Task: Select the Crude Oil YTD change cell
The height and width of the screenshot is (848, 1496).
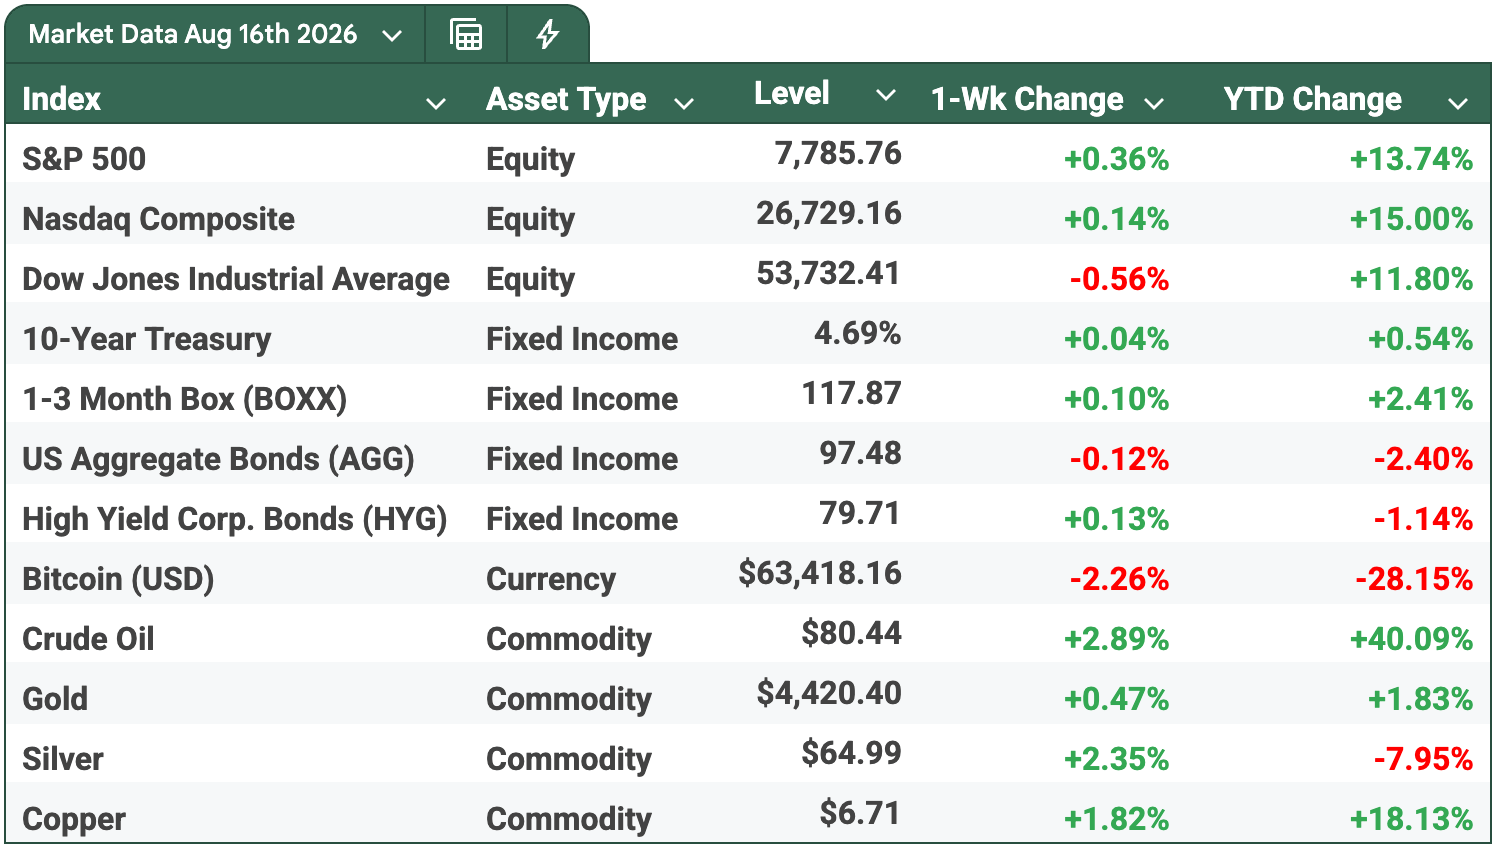Action: pos(1411,639)
